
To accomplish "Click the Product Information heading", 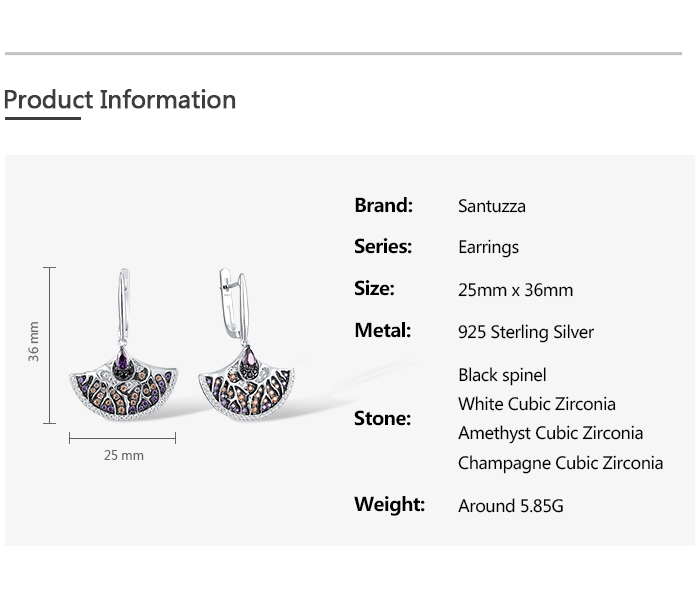I will 120,100.
